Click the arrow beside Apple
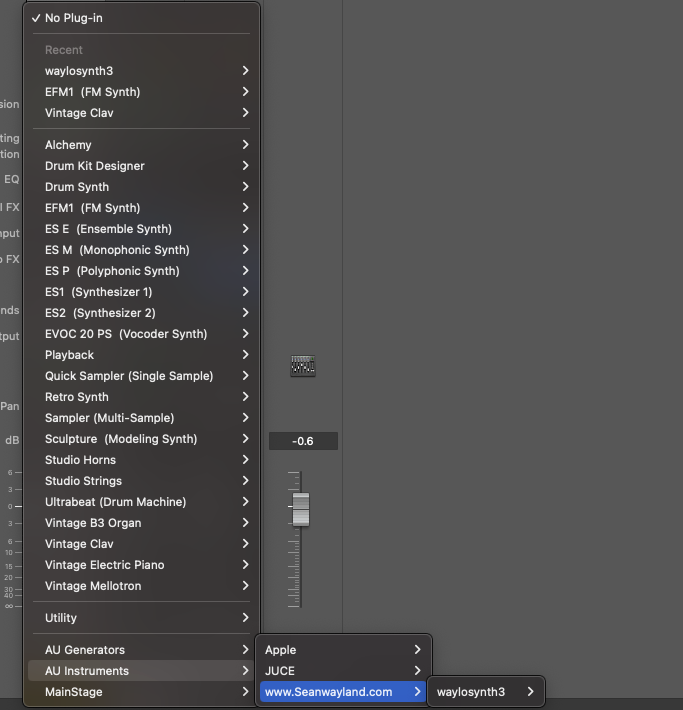Viewport: 683px width, 710px height. click(x=417, y=650)
